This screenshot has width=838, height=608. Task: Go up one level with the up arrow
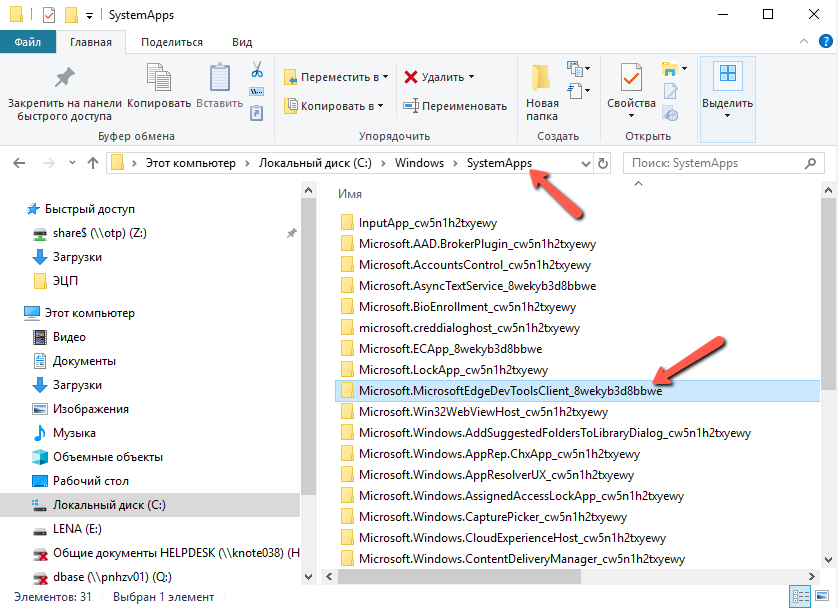point(93,163)
